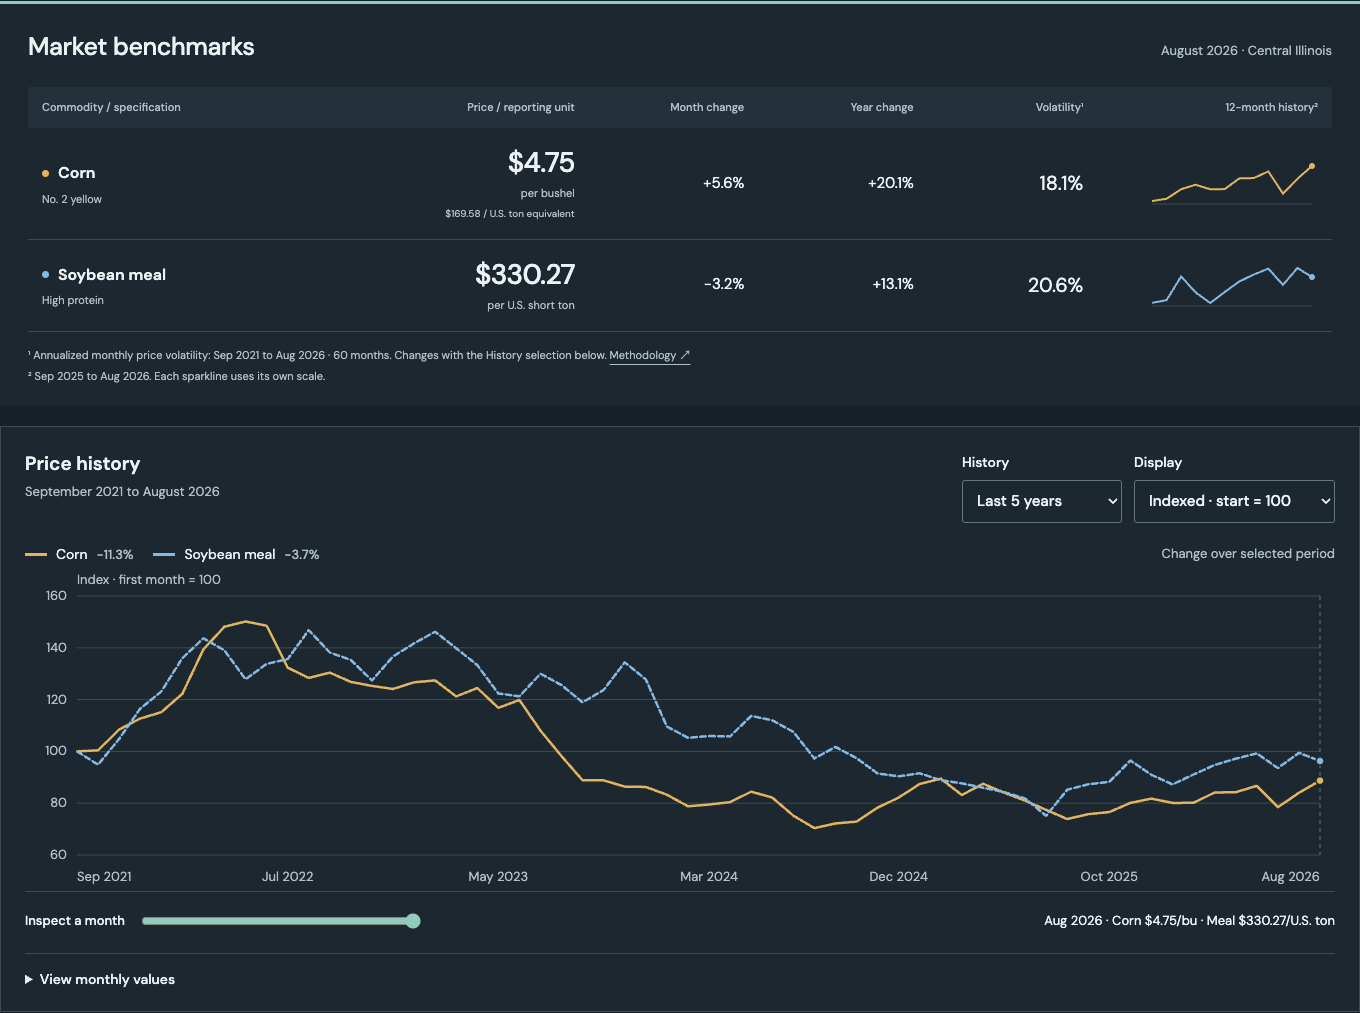Click the Corn volatility value 18.1%
1360x1013 pixels.
[1061, 183]
